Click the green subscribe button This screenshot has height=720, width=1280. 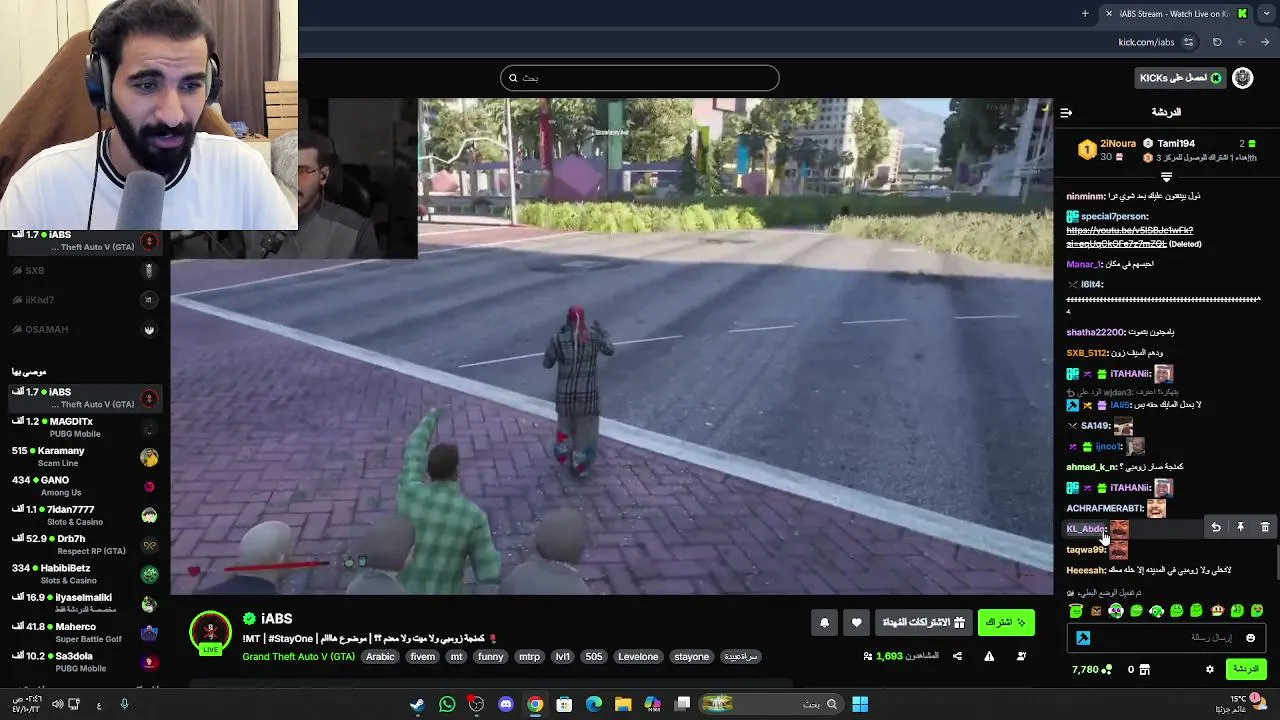tap(1006, 623)
